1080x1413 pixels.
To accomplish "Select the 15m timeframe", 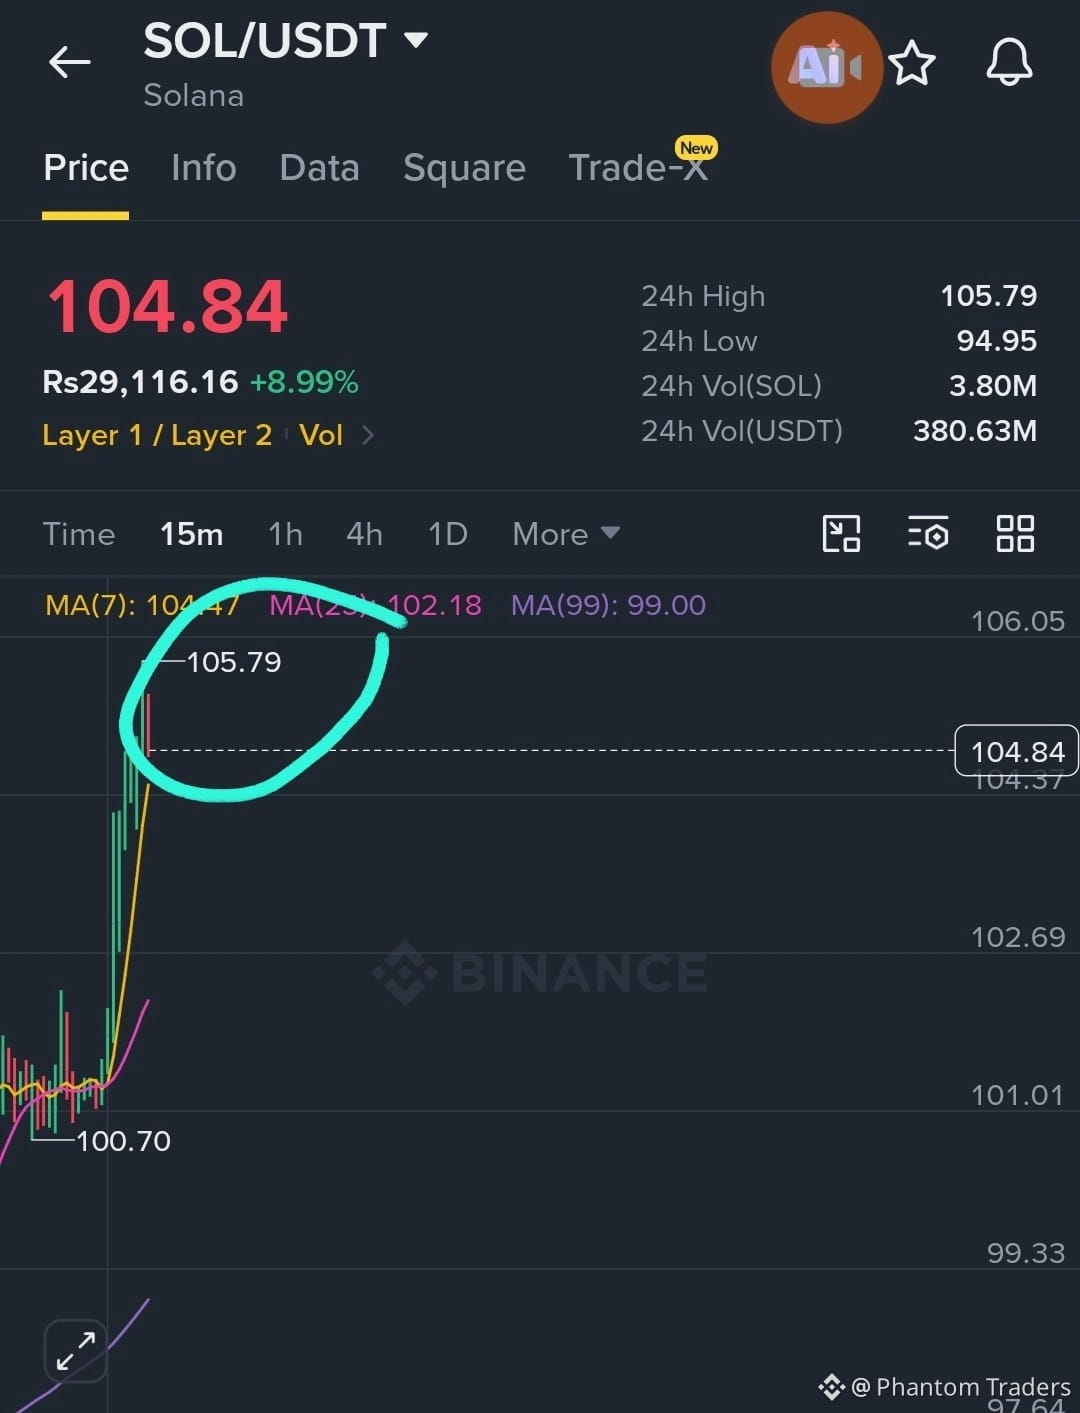I will (x=192, y=534).
